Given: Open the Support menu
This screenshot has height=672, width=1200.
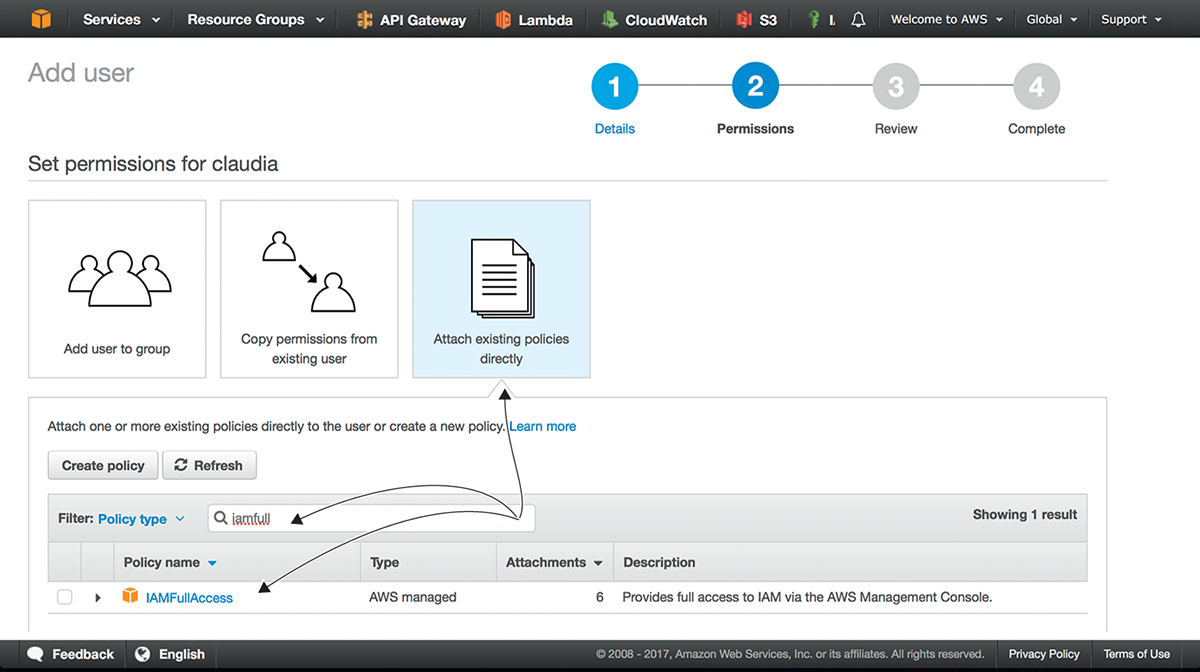Looking at the screenshot, I should (1131, 19).
